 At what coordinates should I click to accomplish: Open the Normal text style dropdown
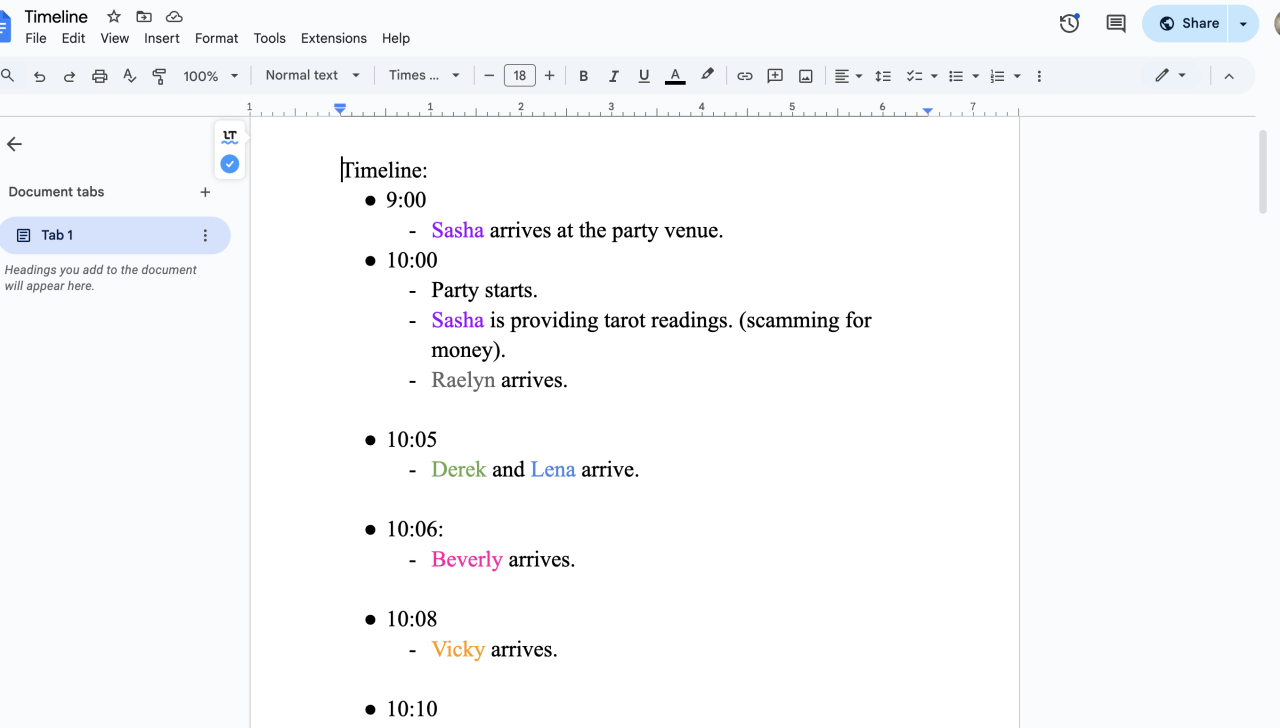[x=312, y=76]
